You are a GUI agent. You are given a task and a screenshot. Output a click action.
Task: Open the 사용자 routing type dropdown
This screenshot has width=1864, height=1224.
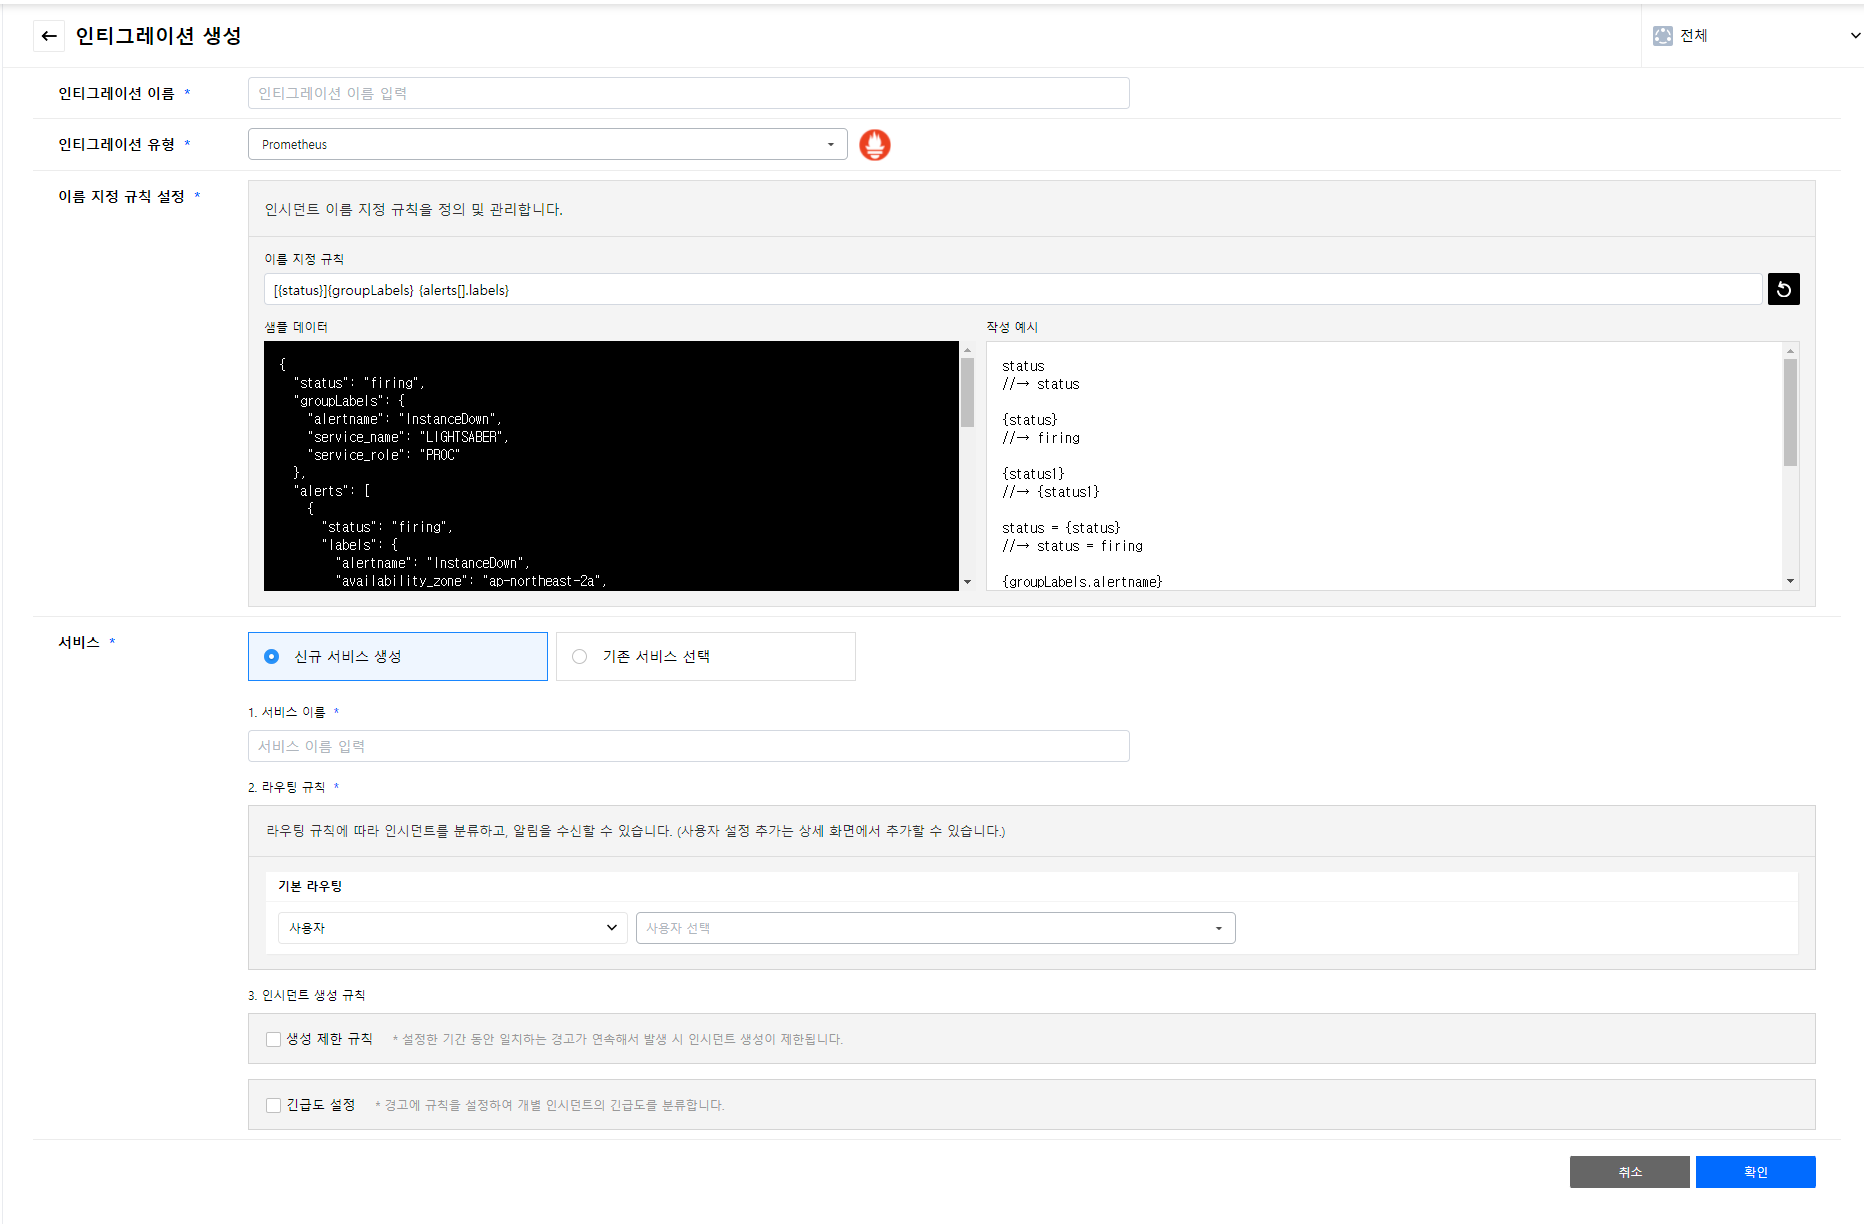pos(452,928)
